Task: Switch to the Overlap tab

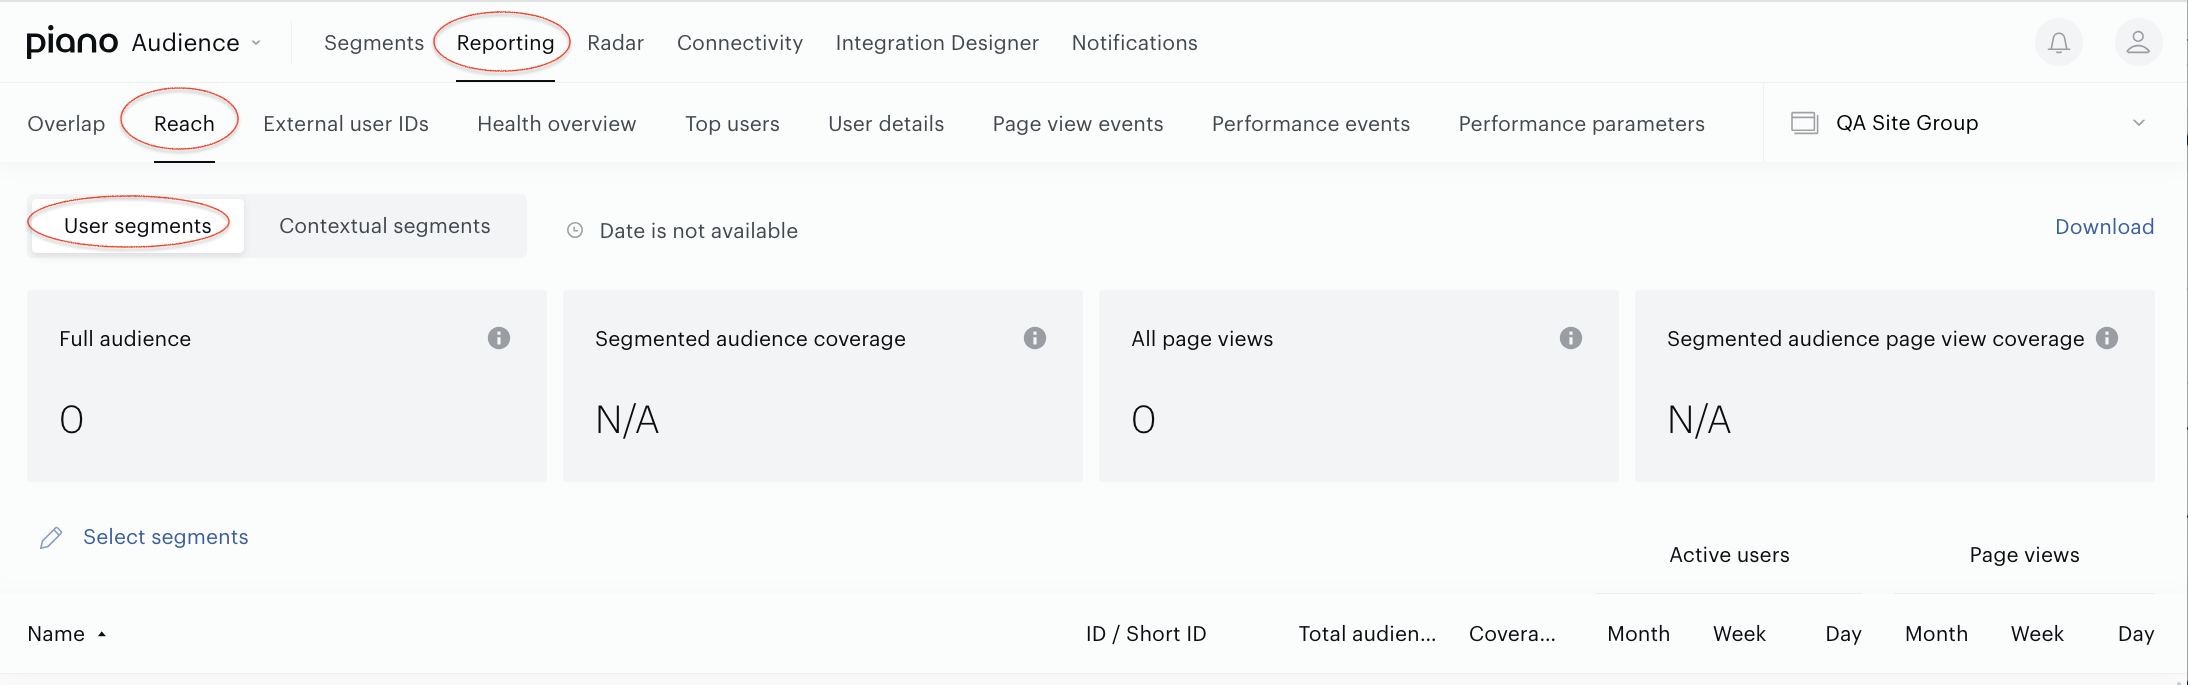Action: (66, 124)
